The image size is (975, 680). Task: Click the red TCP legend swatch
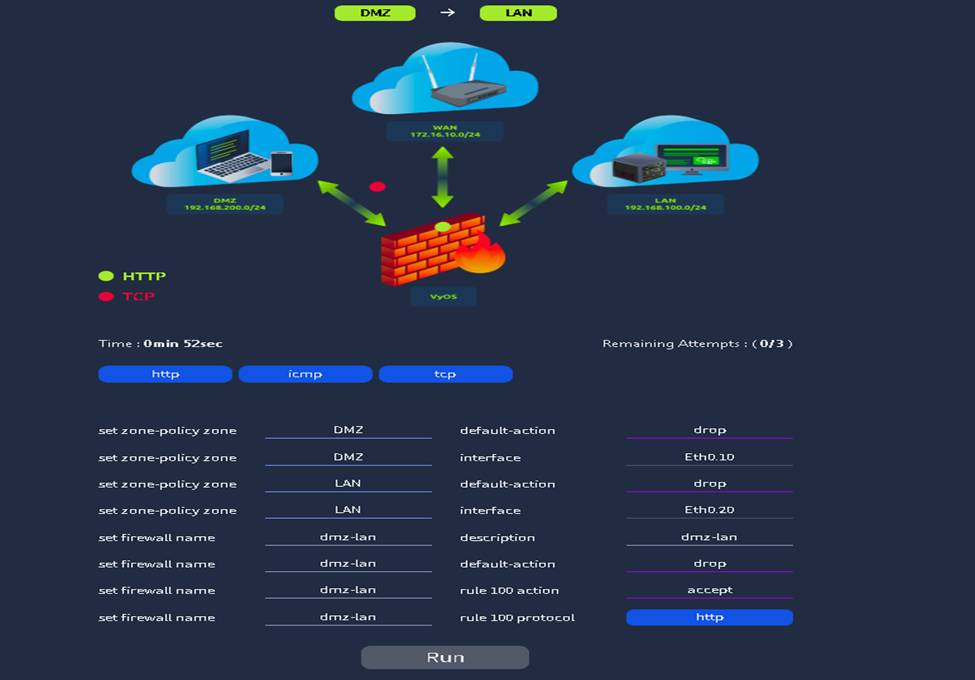(106, 296)
